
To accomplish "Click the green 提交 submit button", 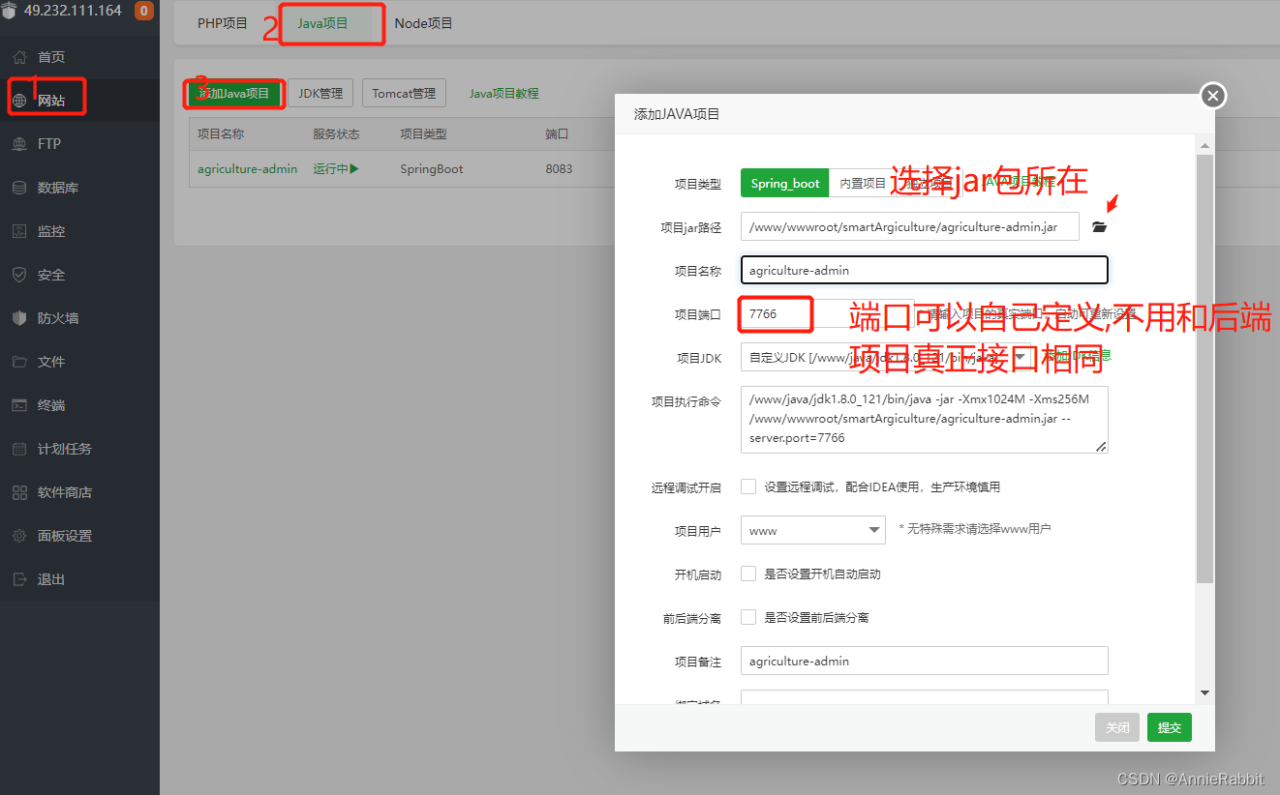I will [1168, 727].
